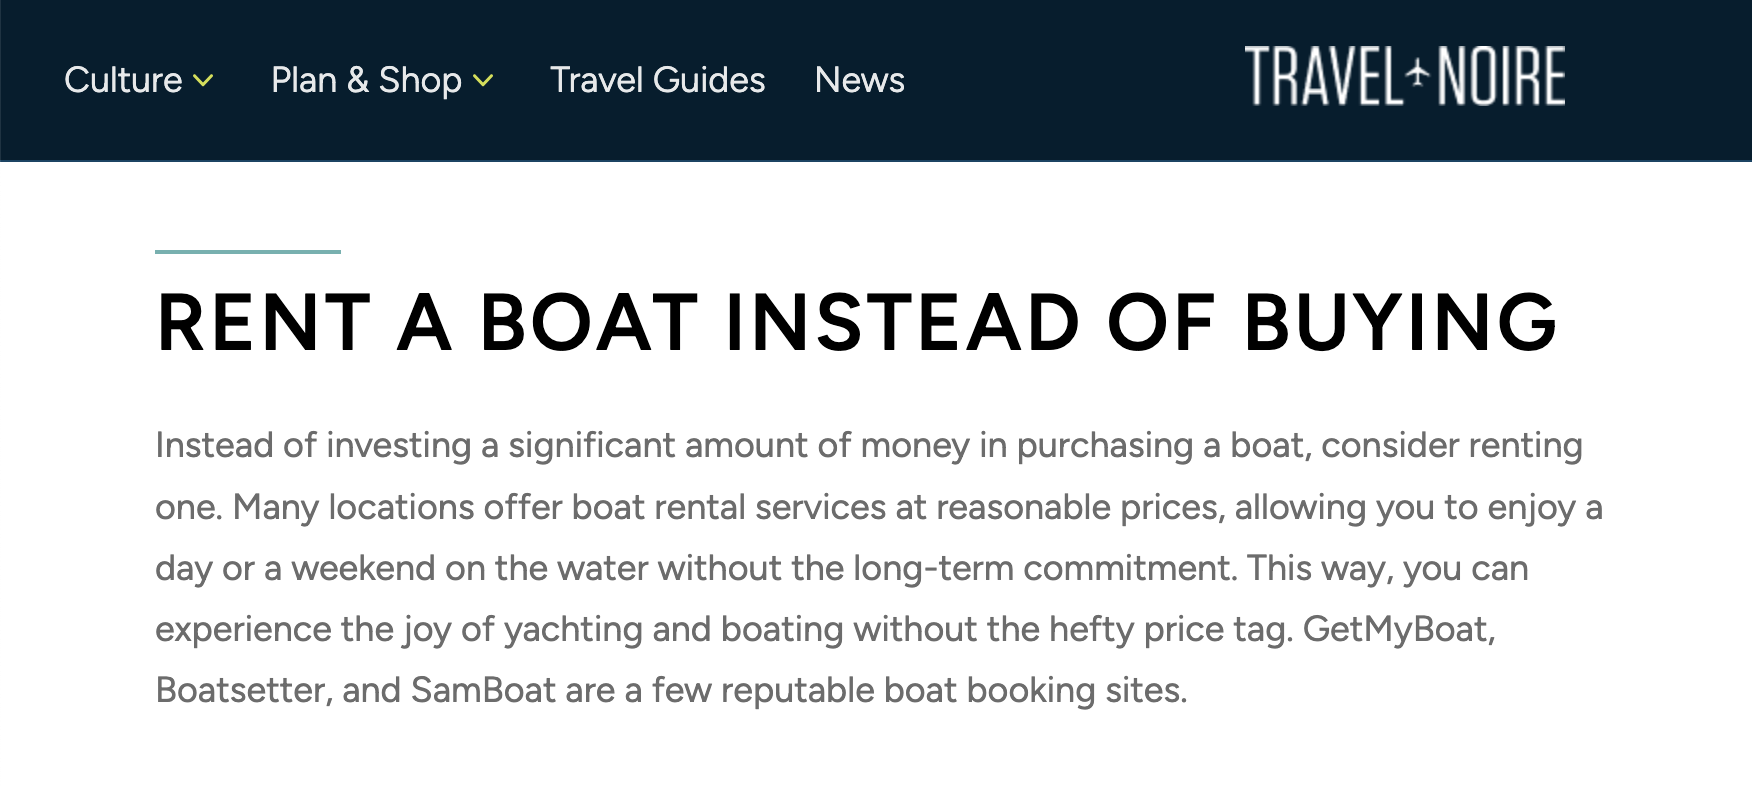1752x788 pixels.
Task: Click the word NOIRE in the logo
Action: (1501, 76)
